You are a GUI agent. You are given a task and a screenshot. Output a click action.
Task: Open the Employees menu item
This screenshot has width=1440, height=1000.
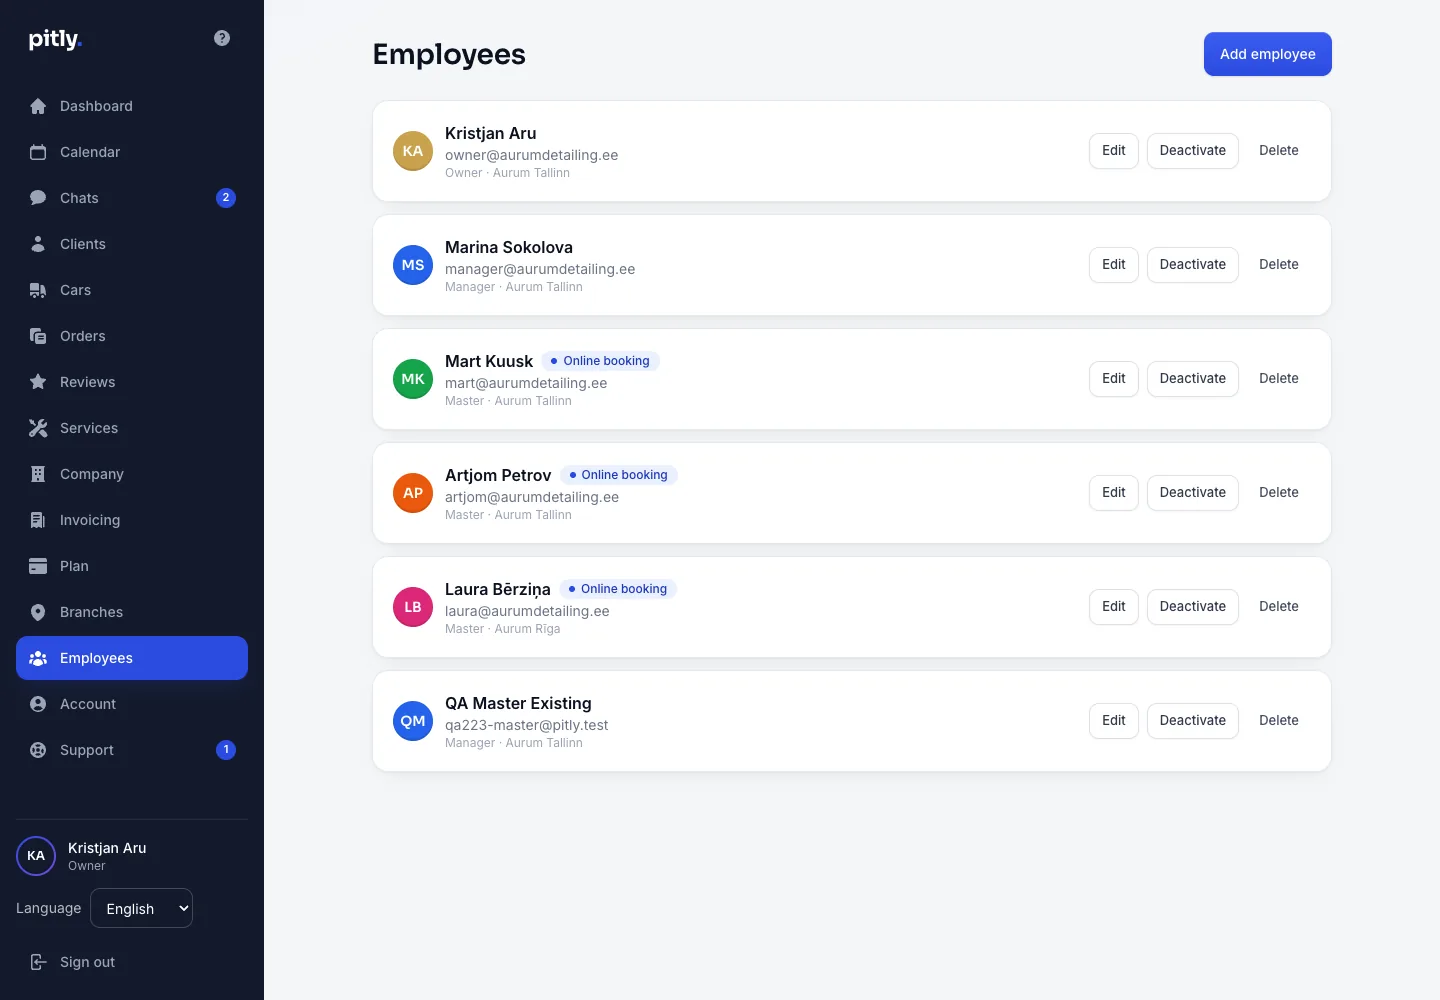click(x=132, y=658)
